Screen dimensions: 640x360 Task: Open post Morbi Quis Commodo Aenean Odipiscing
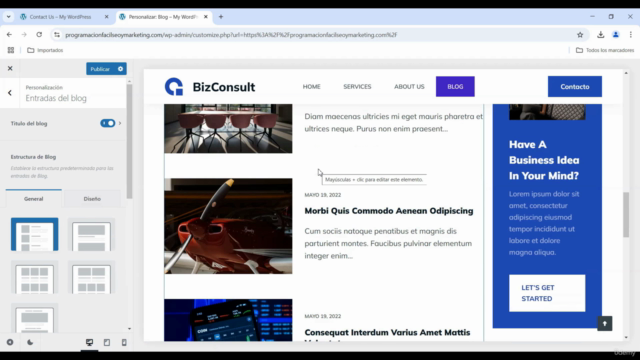(389, 211)
